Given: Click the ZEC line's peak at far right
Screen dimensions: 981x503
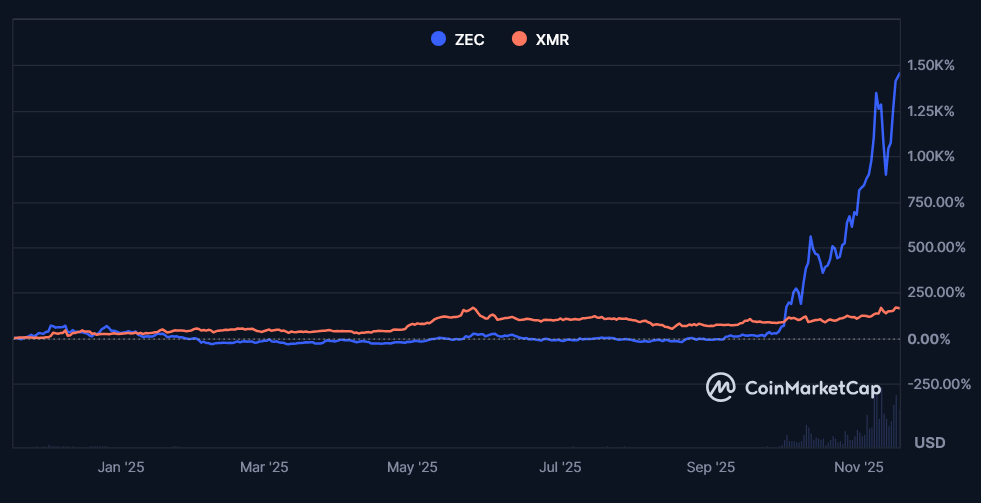Looking at the screenshot, I should coord(898,74).
